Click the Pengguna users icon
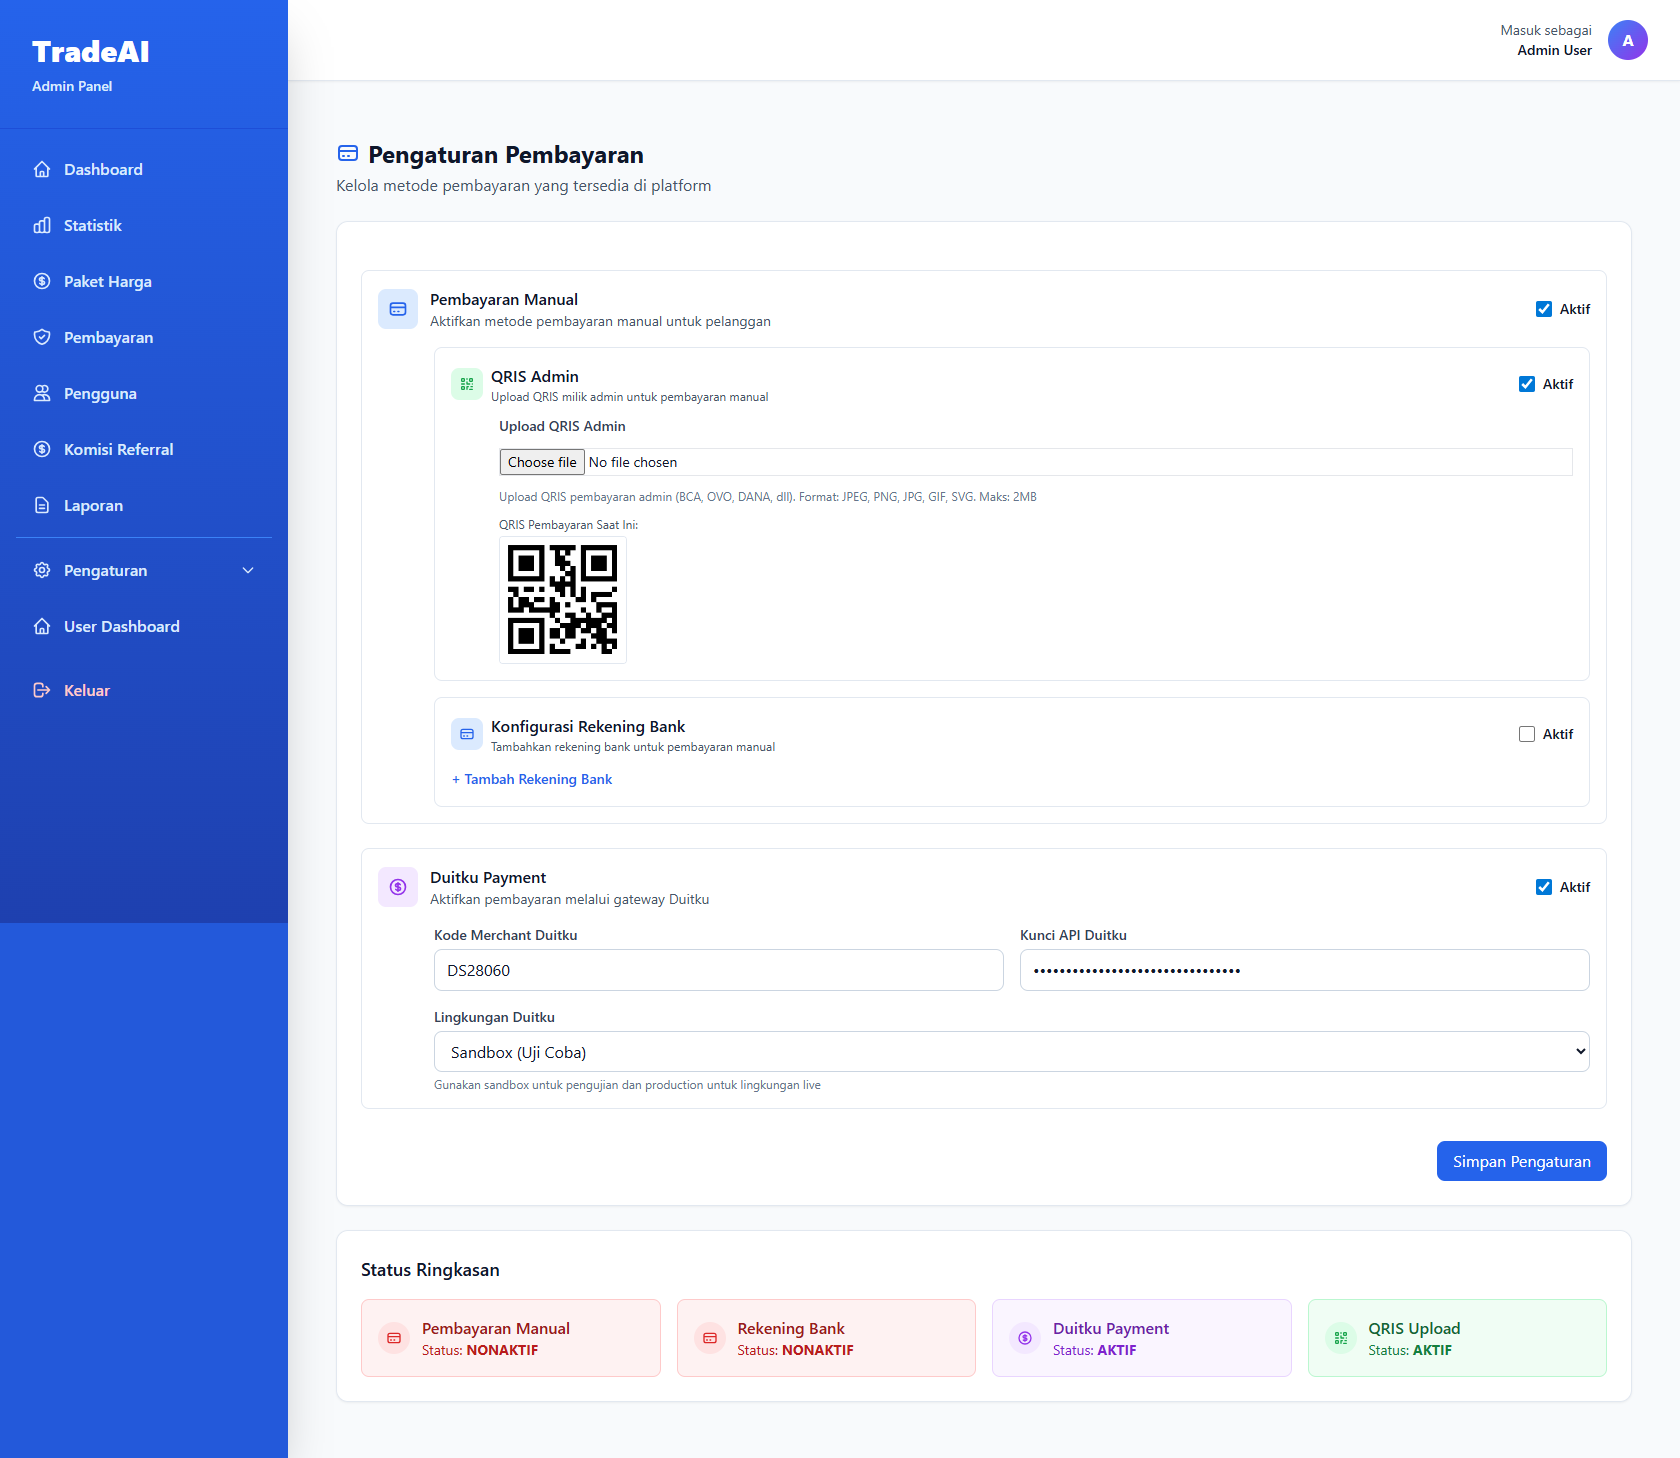 click(x=42, y=394)
